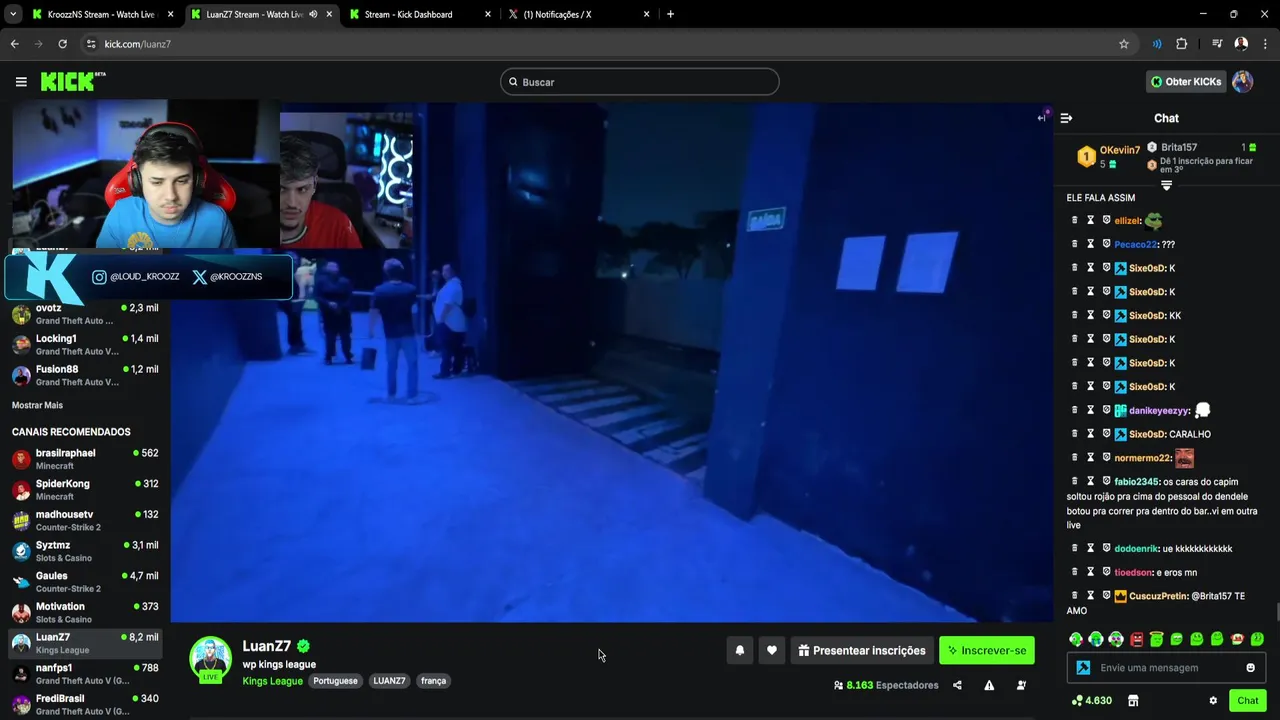This screenshot has height=720, width=1280.
Task: Open nanfps1 channel in sidebar
Action: pyautogui.click(x=85, y=673)
